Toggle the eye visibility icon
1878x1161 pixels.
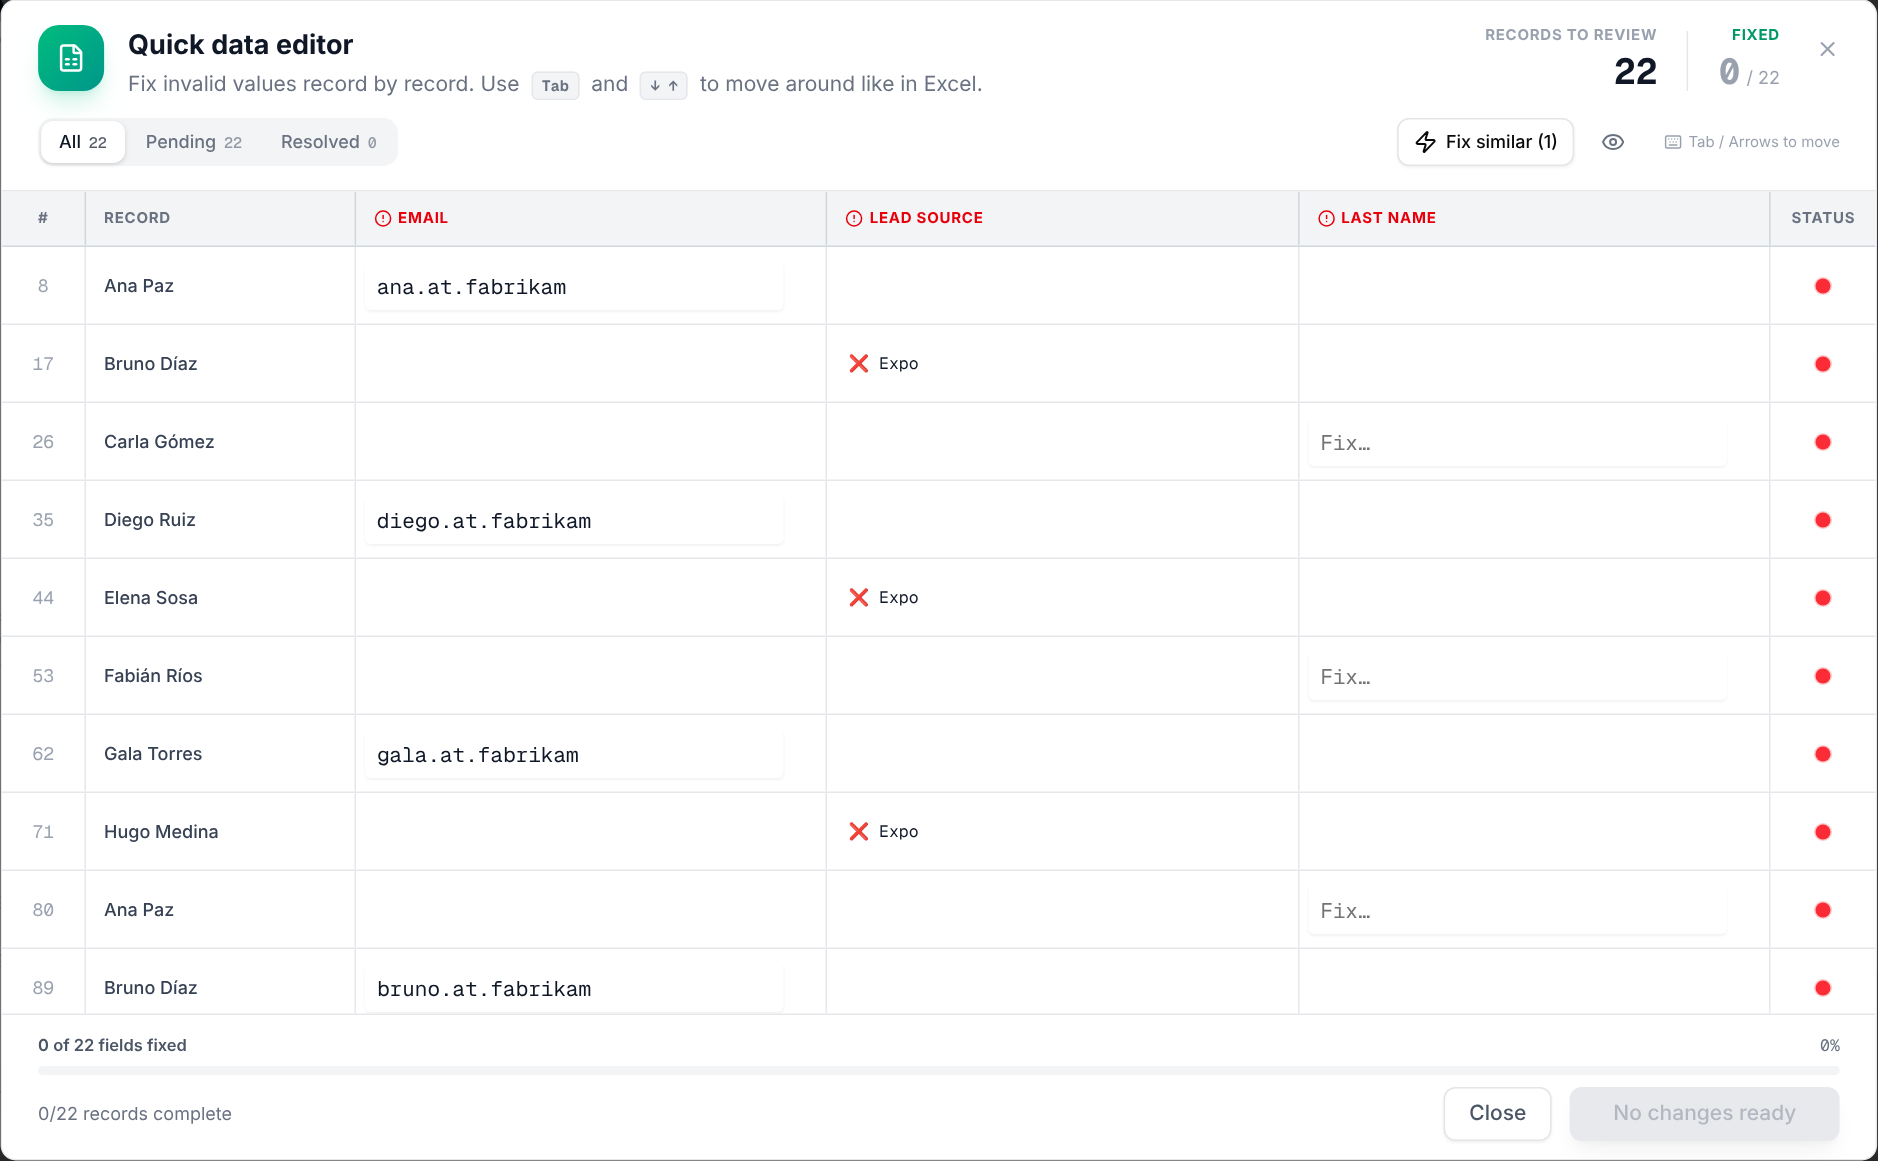[x=1612, y=142]
